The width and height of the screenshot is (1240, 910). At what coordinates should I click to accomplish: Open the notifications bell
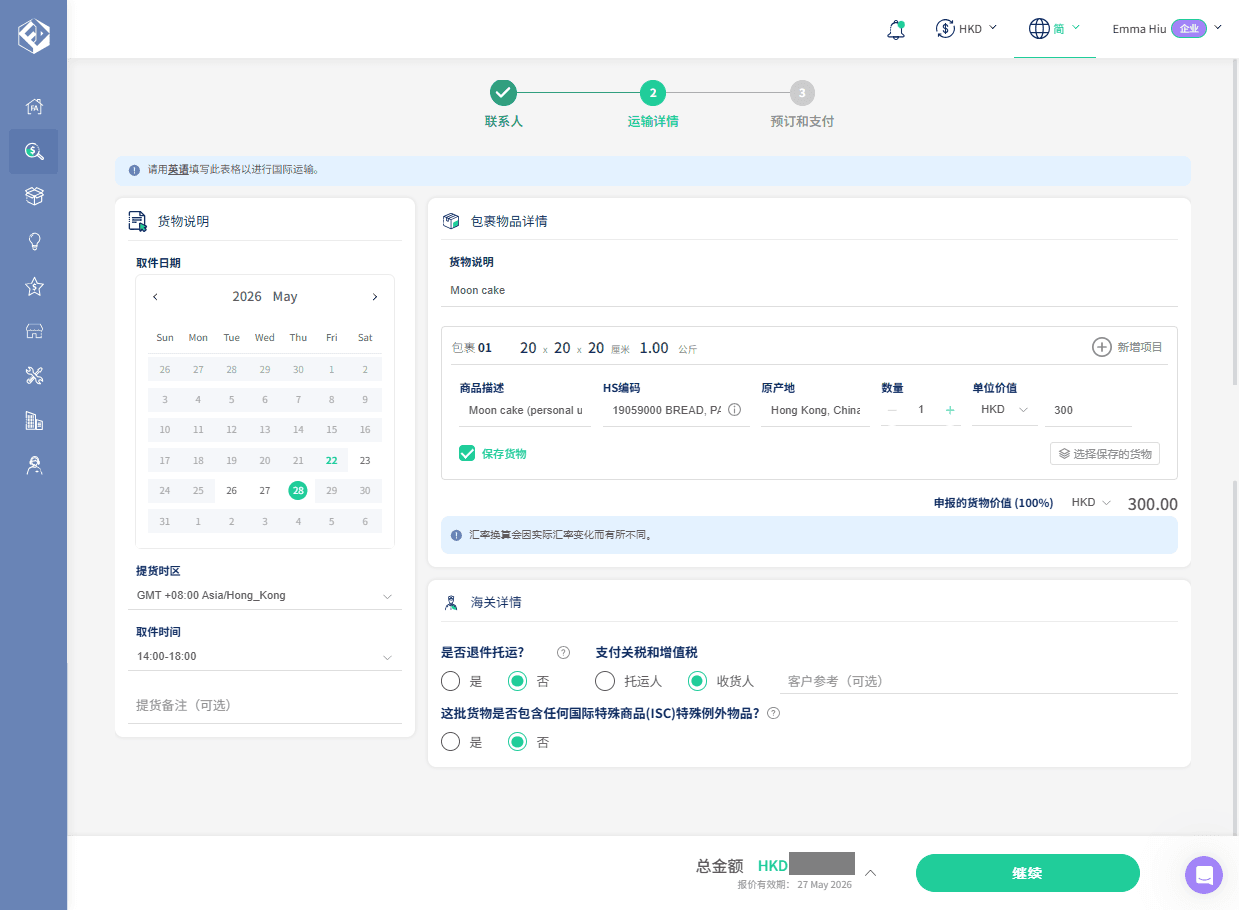[x=896, y=29]
